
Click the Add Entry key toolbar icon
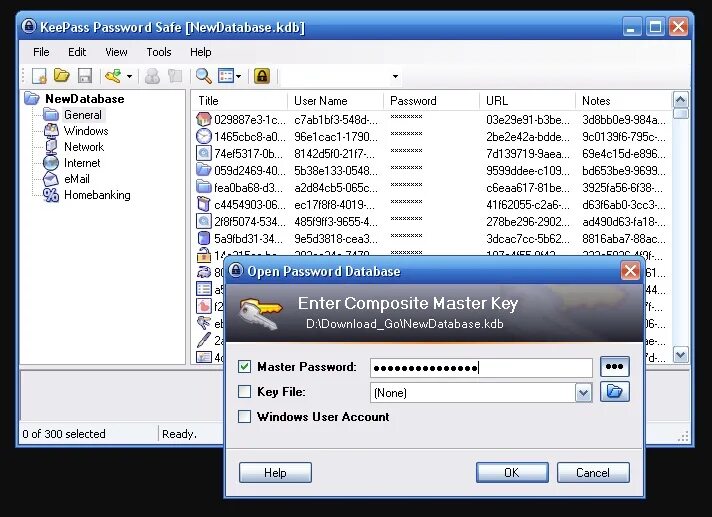tap(113, 76)
